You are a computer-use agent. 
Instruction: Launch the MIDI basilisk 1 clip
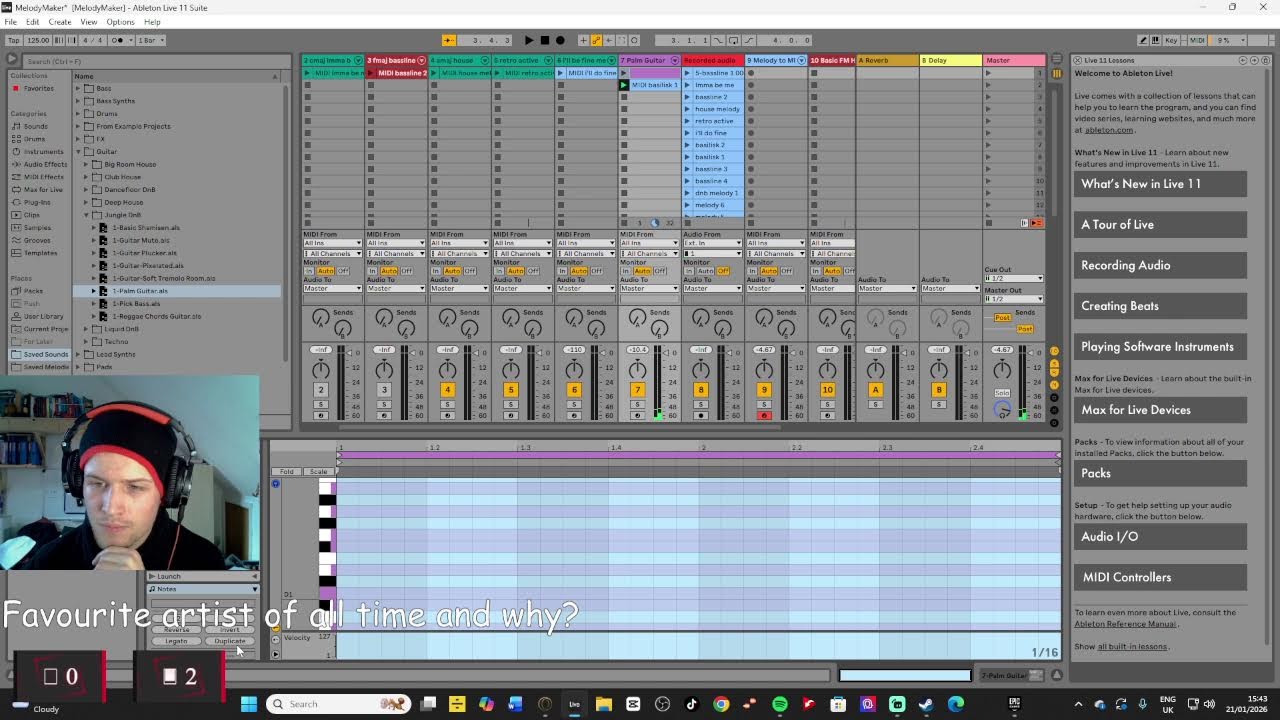coord(624,85)
